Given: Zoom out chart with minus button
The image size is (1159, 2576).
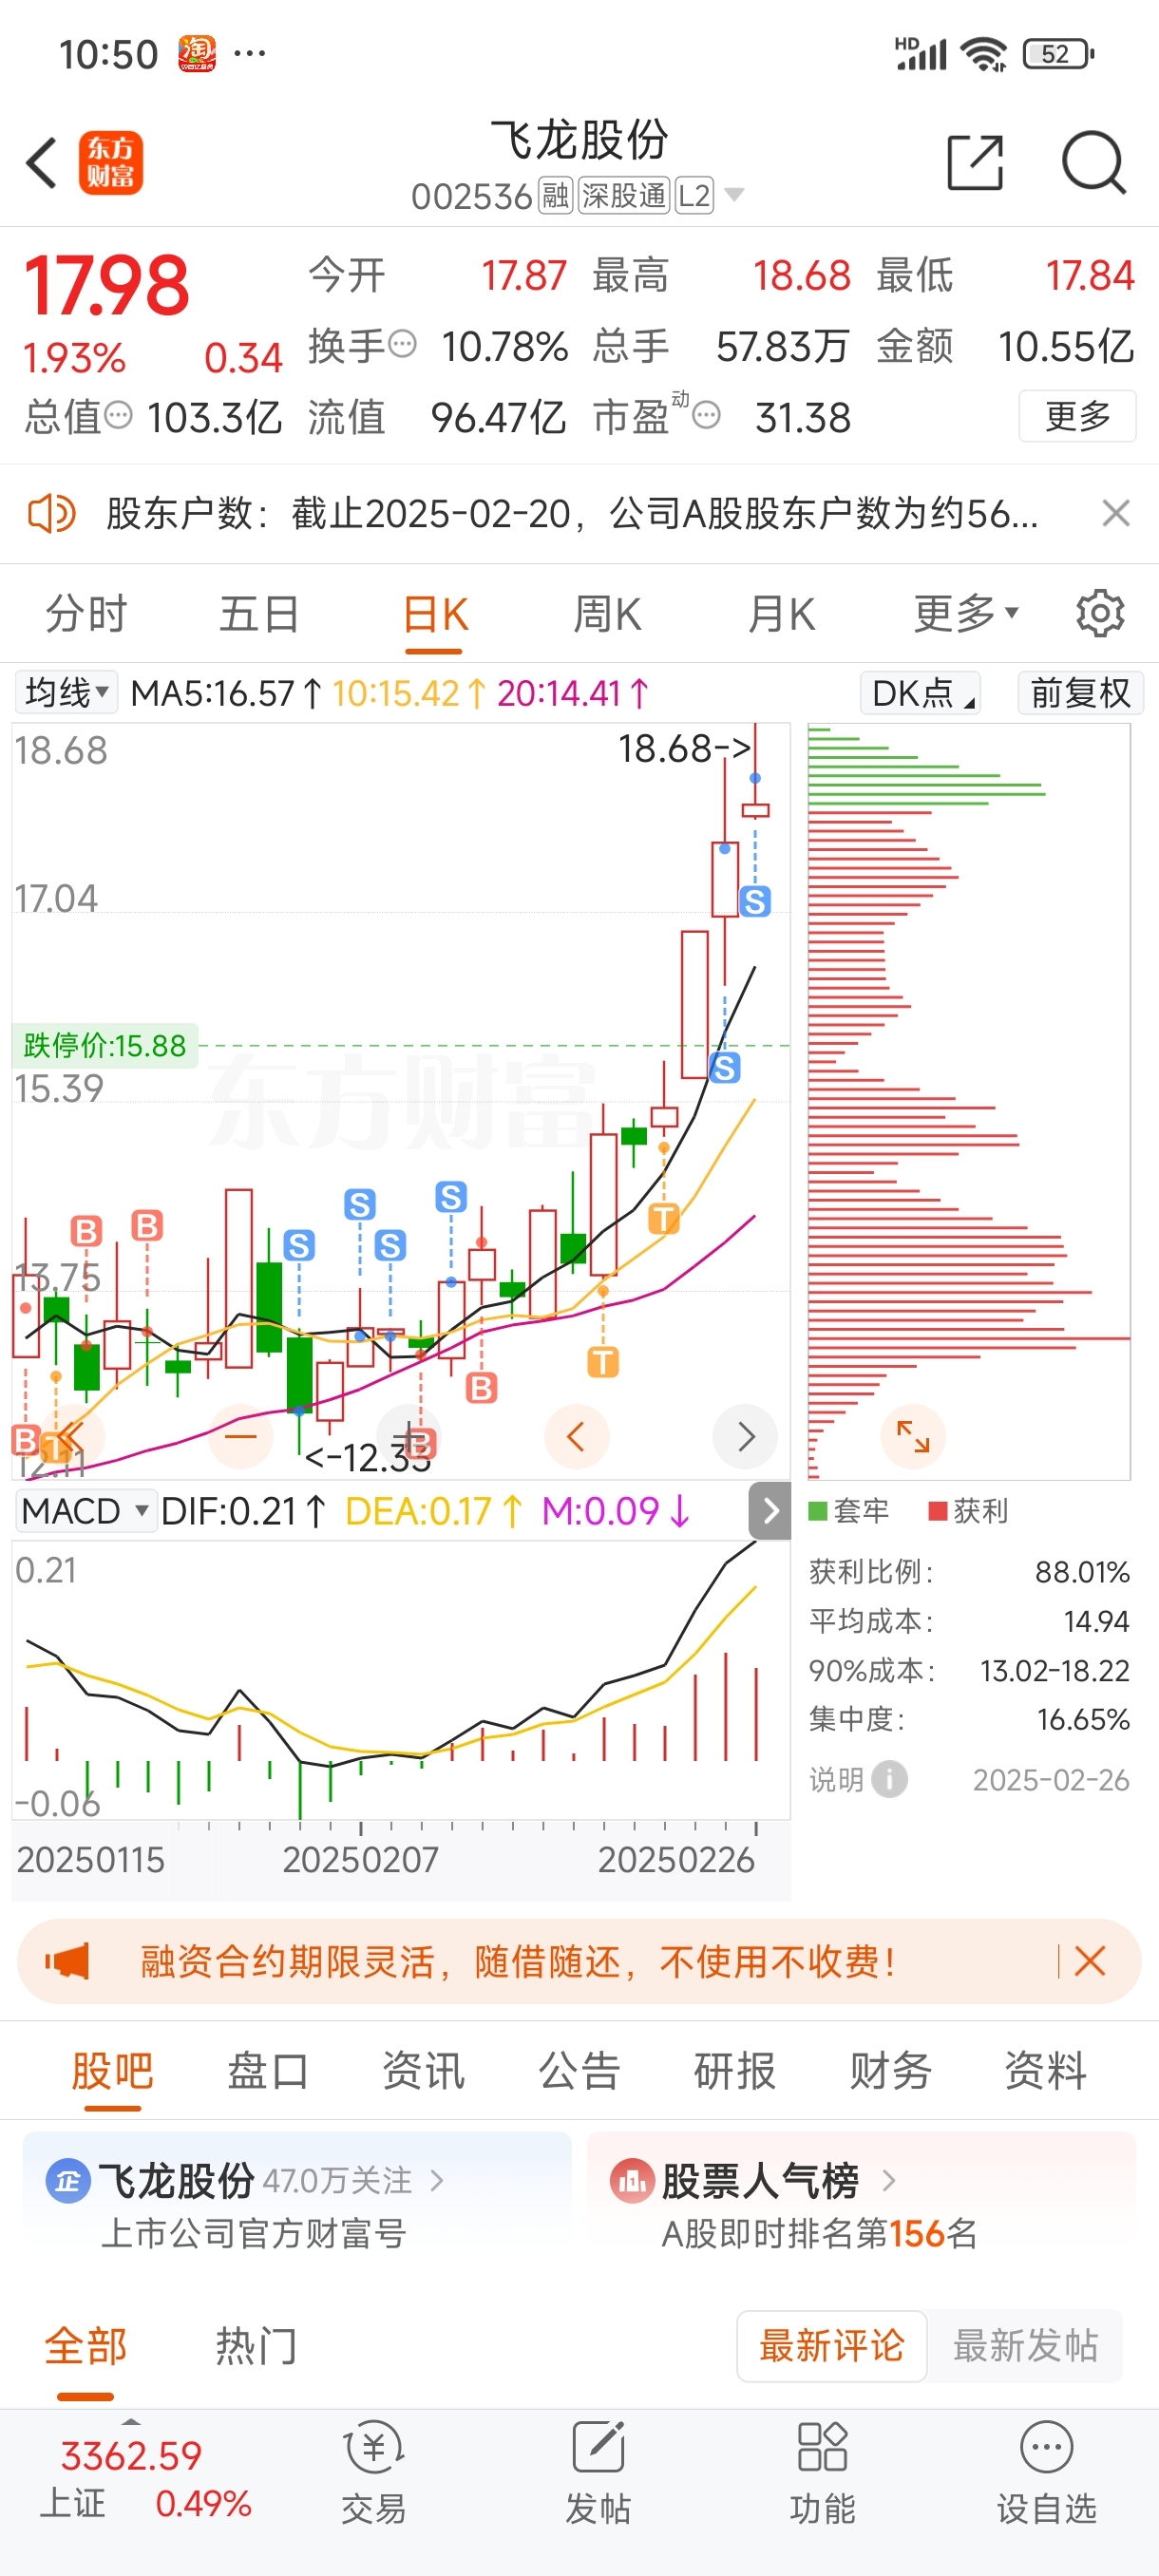Looking at the screenshot, I should pyautogui.click(x=241, y=1436).
